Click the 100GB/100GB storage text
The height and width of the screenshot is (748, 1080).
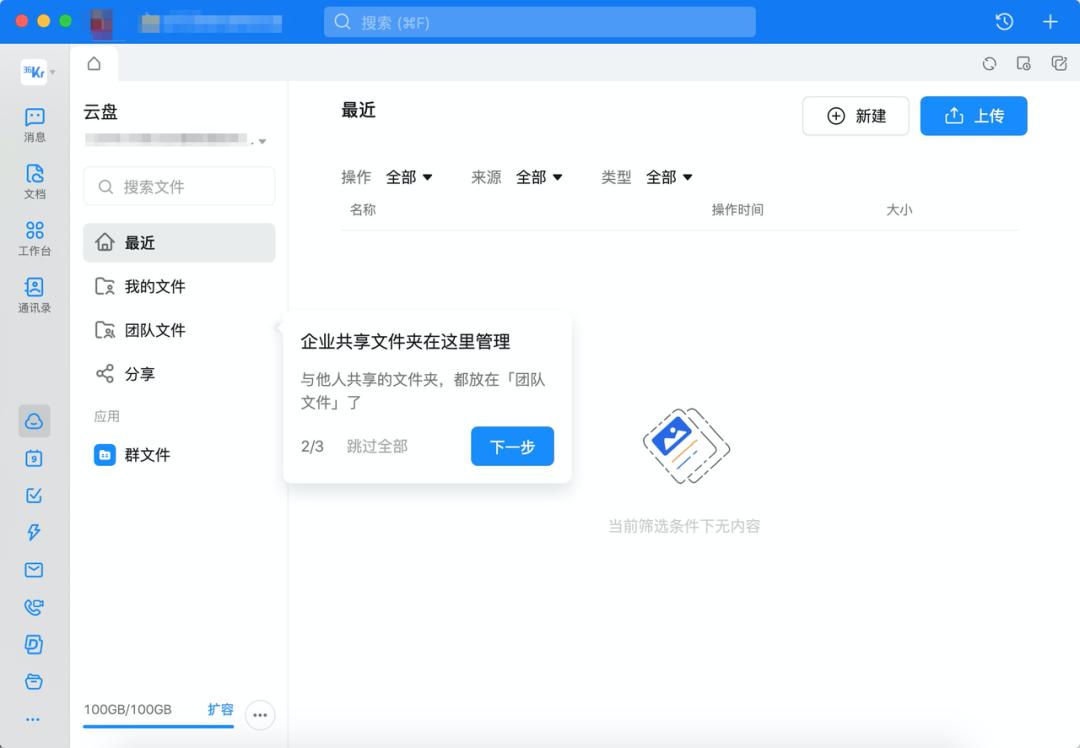(x=127, y=709)
